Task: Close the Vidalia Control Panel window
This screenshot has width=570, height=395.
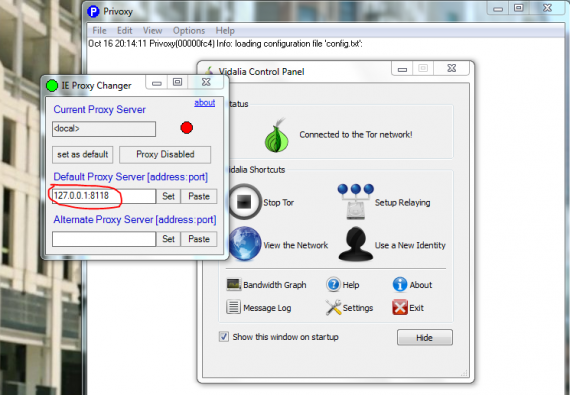Action: pos(451,68)
